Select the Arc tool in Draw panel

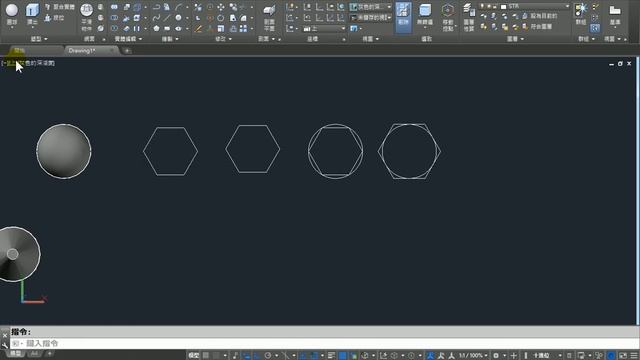178,7
